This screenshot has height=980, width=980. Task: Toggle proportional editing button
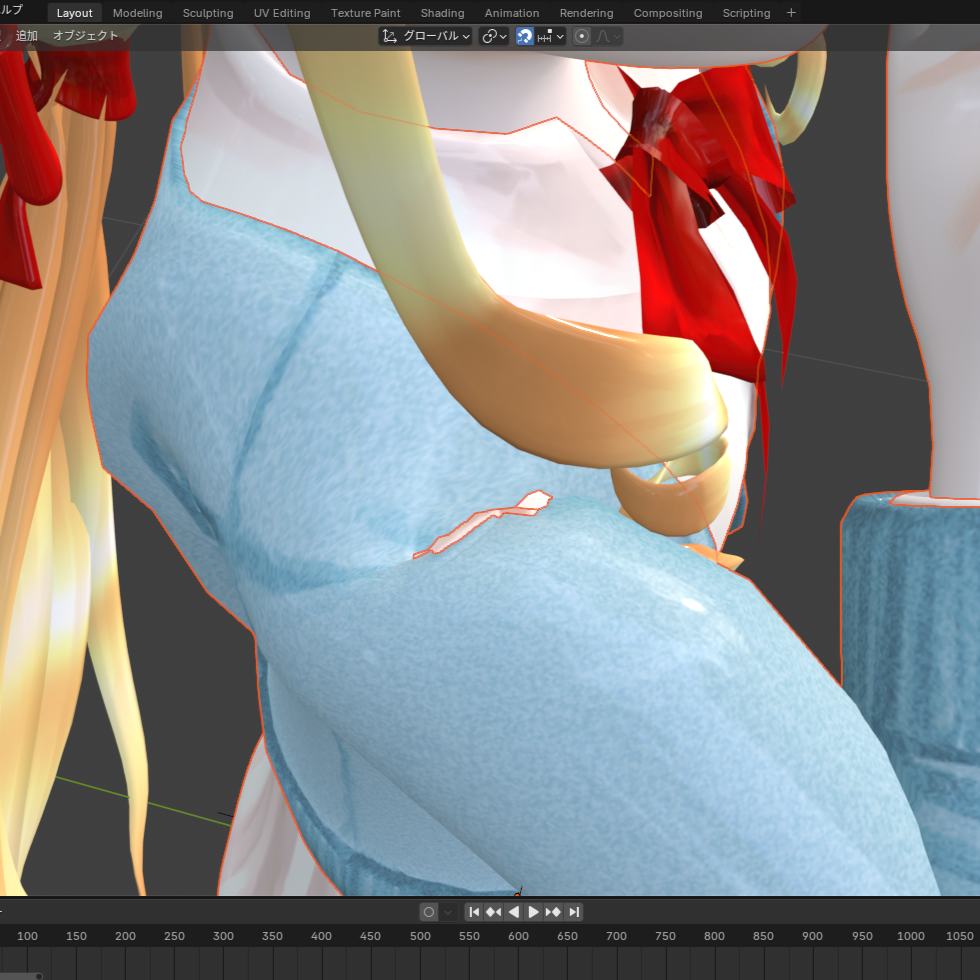(x=582, y=36)
